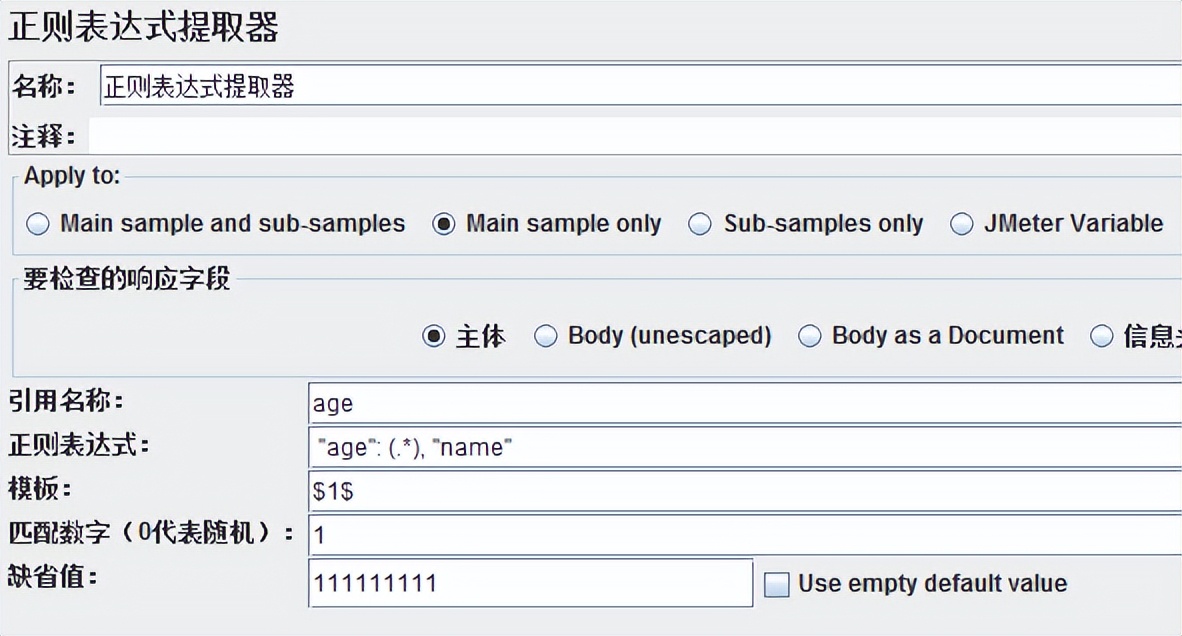Image resolution: width=1182 pixels, height=636 pixels.
Task: Click the 模板 field containing $1$
Action: 745,491
